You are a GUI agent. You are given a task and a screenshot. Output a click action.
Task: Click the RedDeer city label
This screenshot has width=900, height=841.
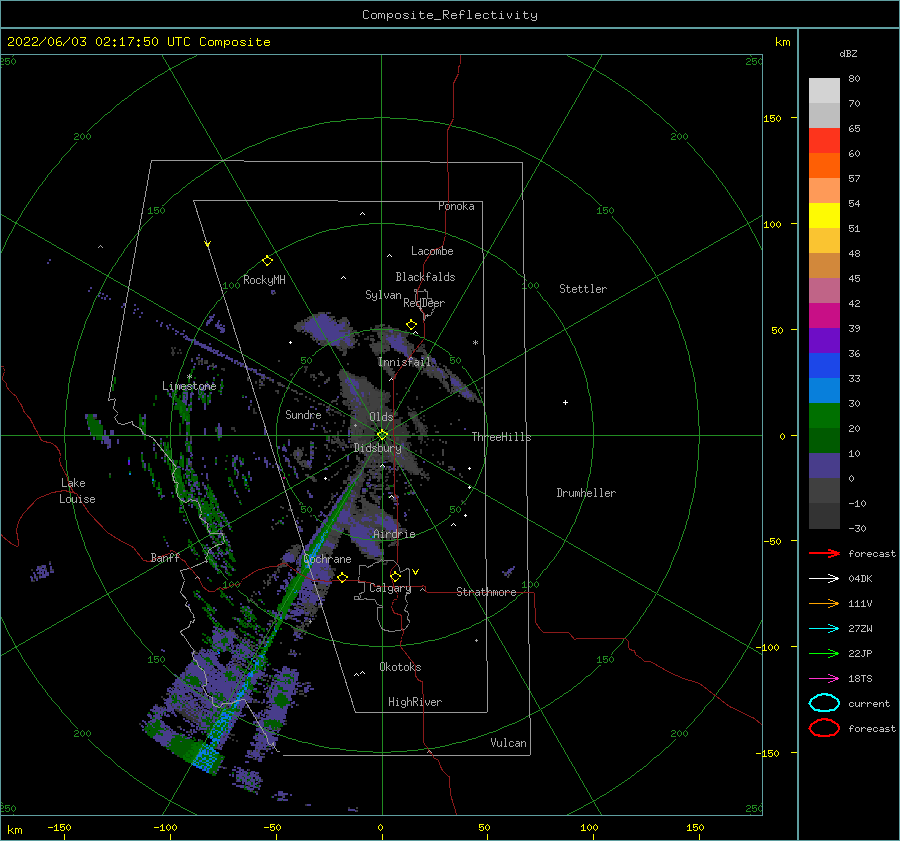coord(424,303)
